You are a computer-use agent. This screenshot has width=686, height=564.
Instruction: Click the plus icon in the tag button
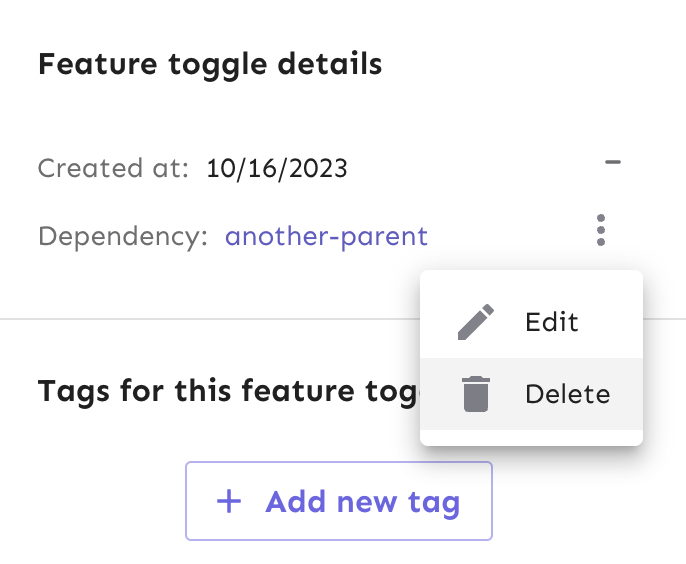[x=230, y=501]
